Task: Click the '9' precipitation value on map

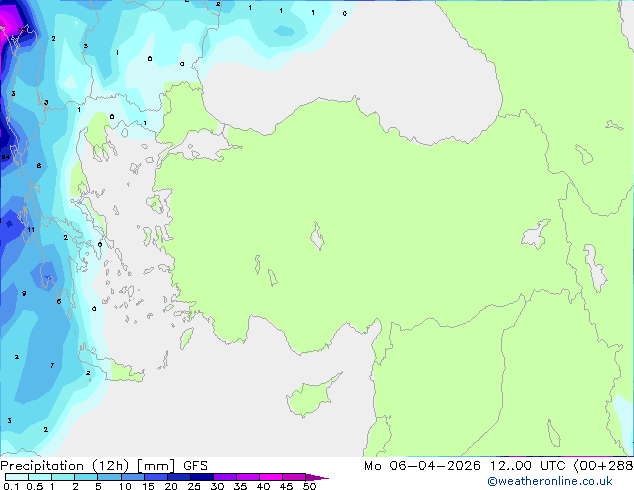Action: (x=24, y=294)
